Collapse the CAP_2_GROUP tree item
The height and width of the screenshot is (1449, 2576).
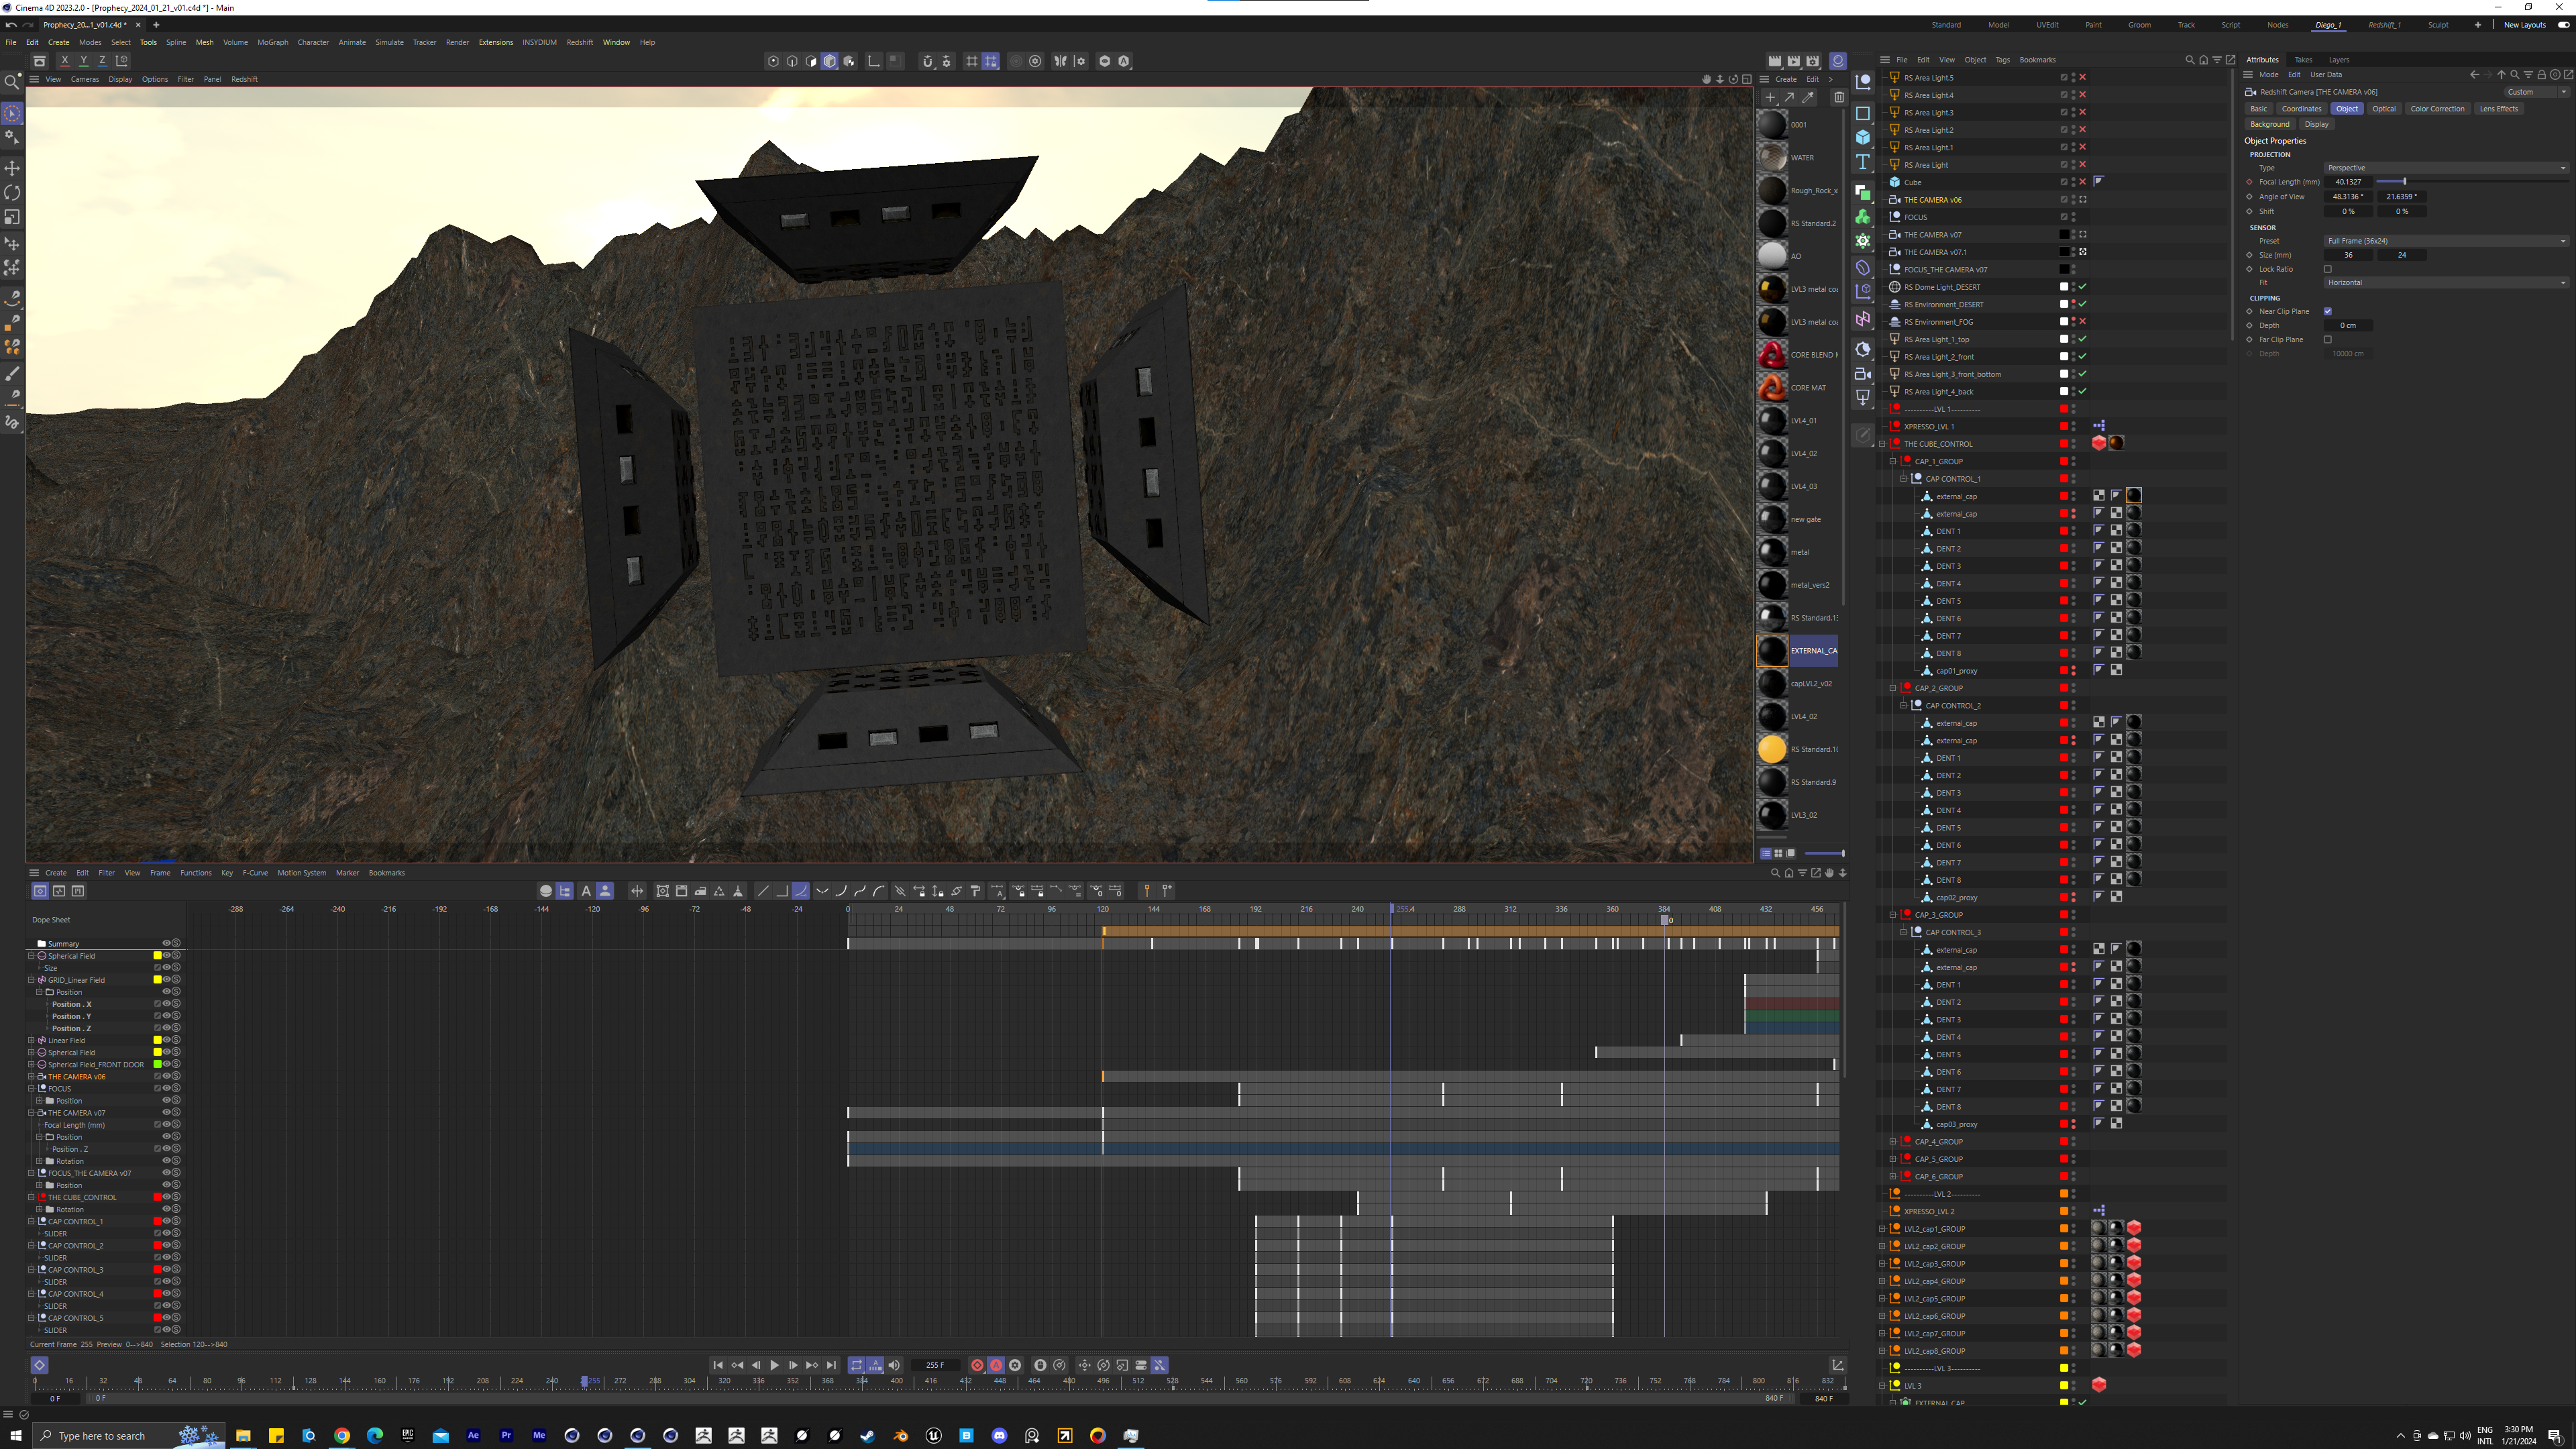click(1892, 688)
